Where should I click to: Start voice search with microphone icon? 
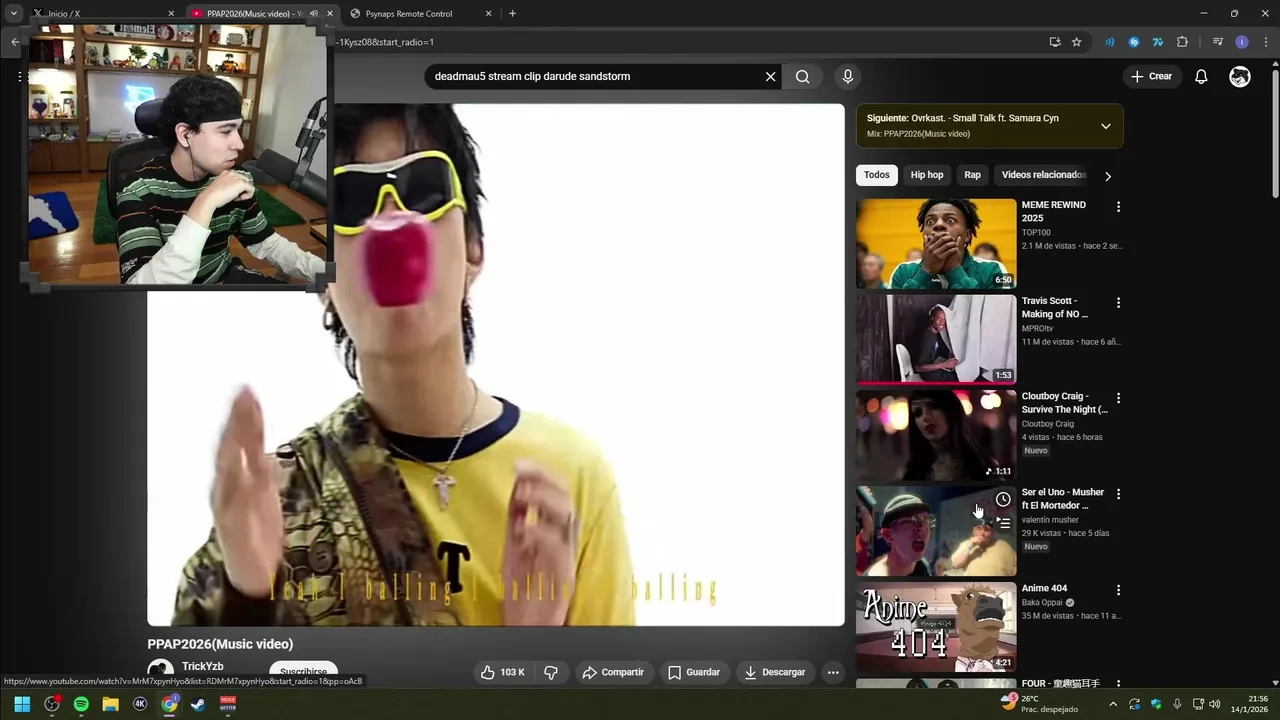tap(848, 76)
